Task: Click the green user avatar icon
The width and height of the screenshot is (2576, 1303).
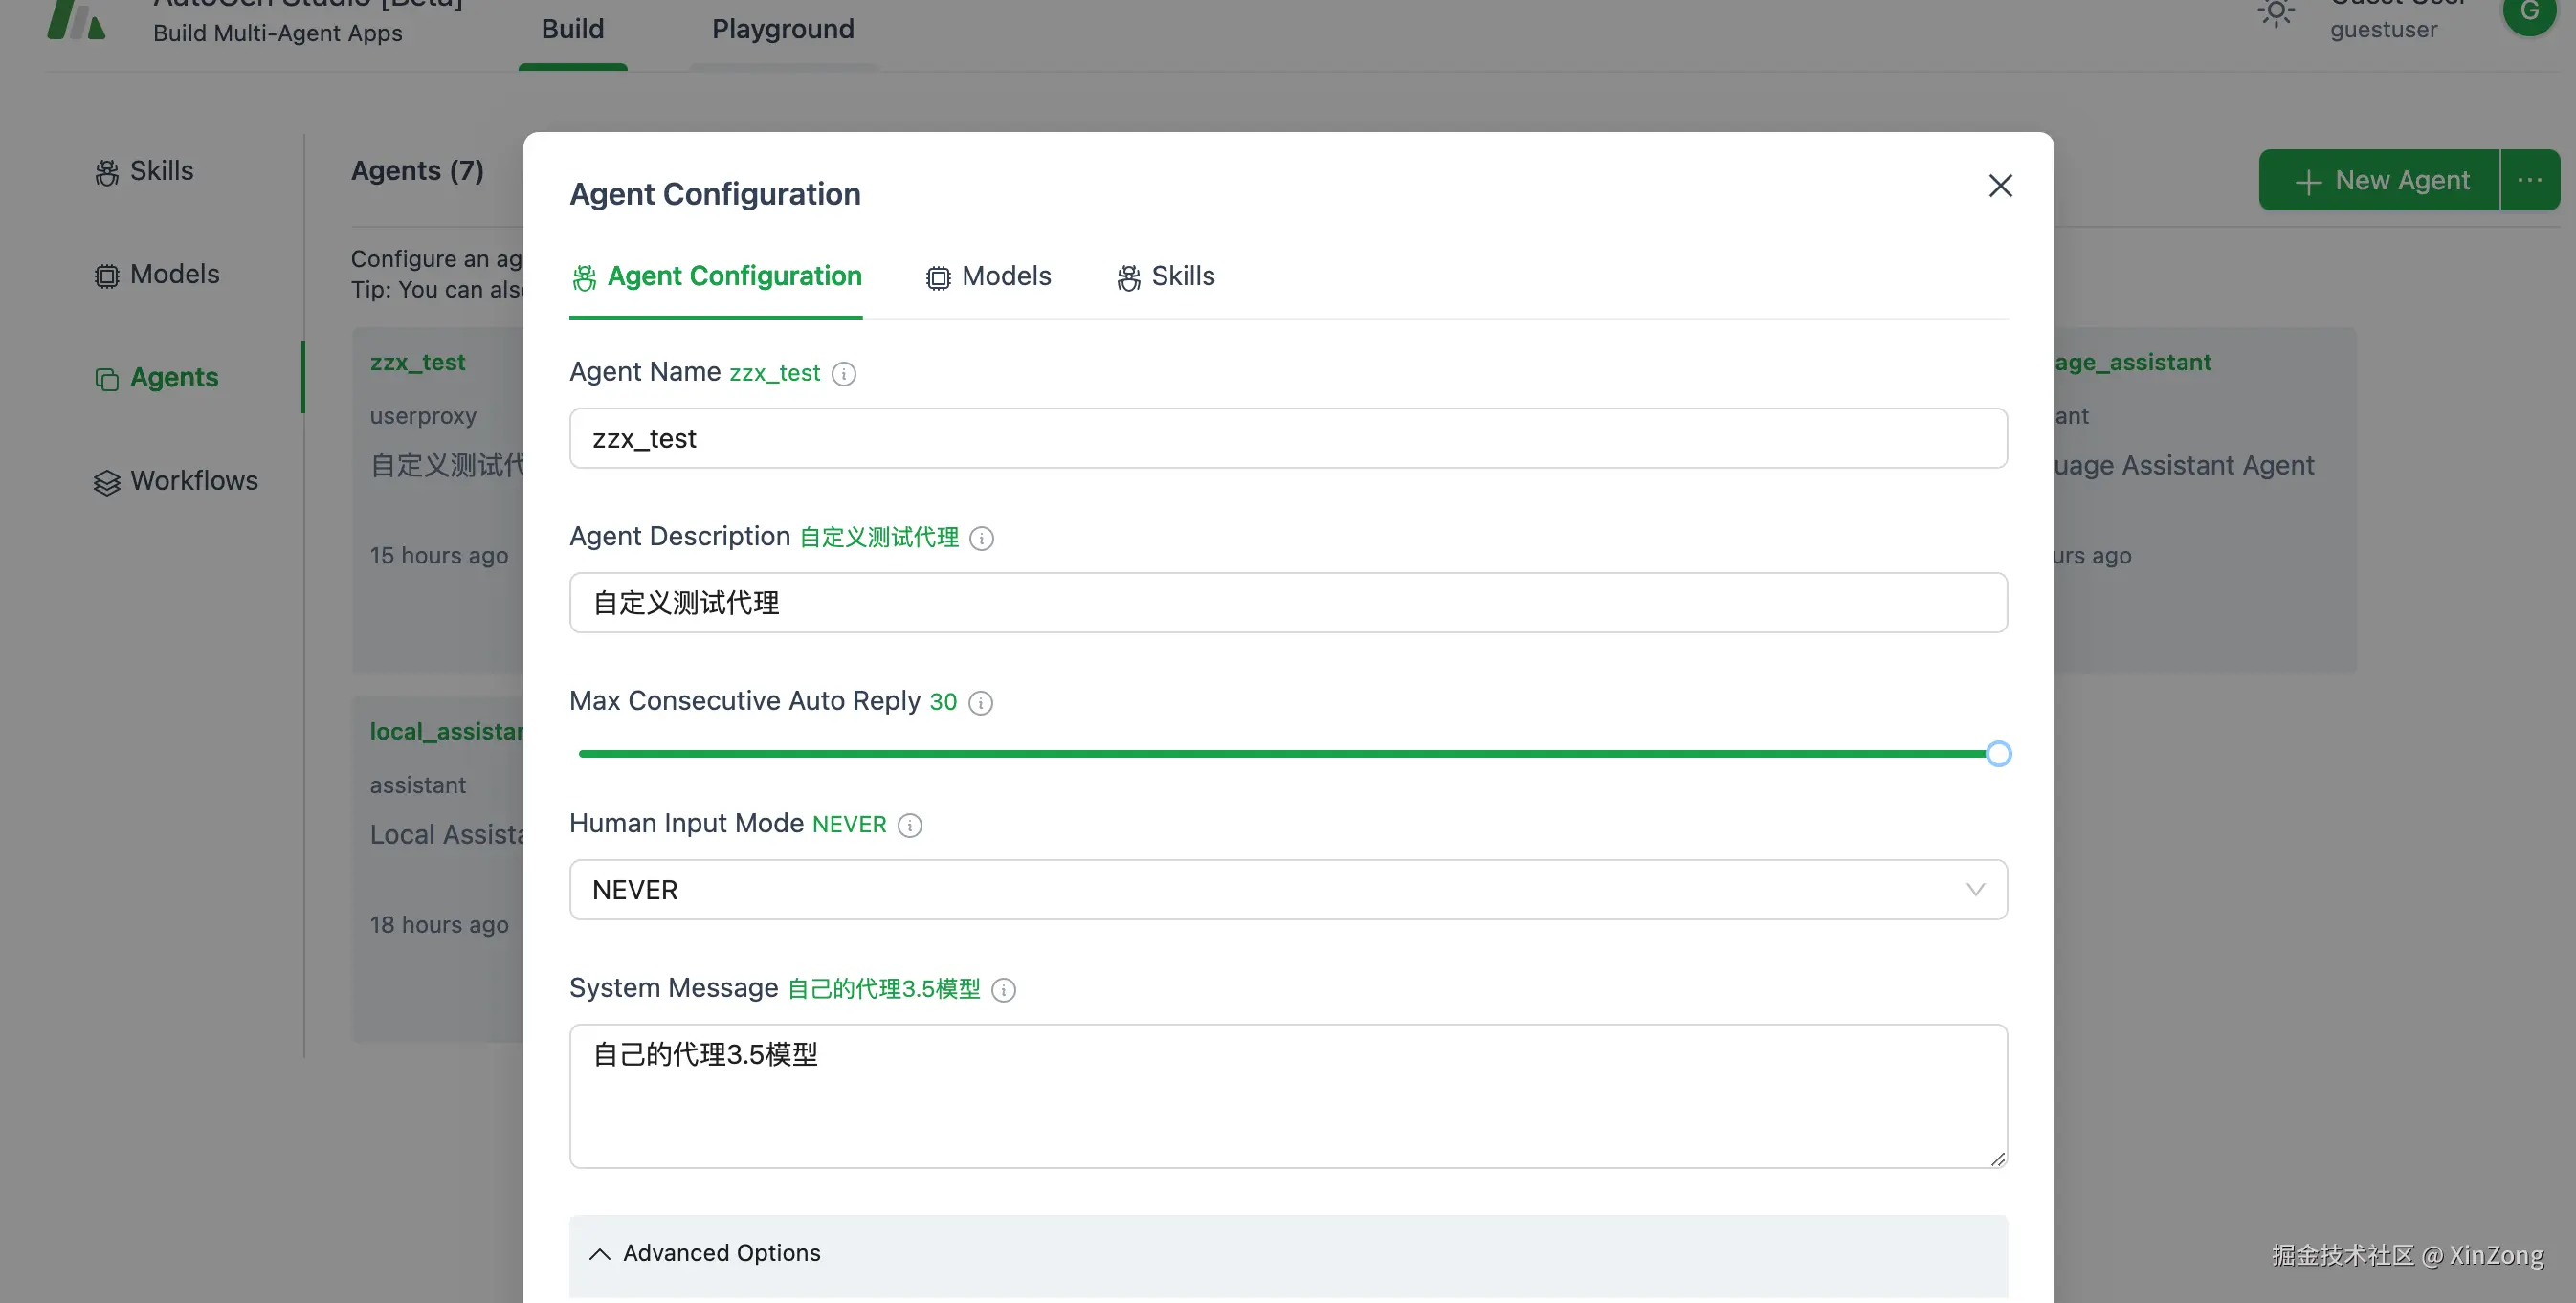Action: tap(2529, 14)
